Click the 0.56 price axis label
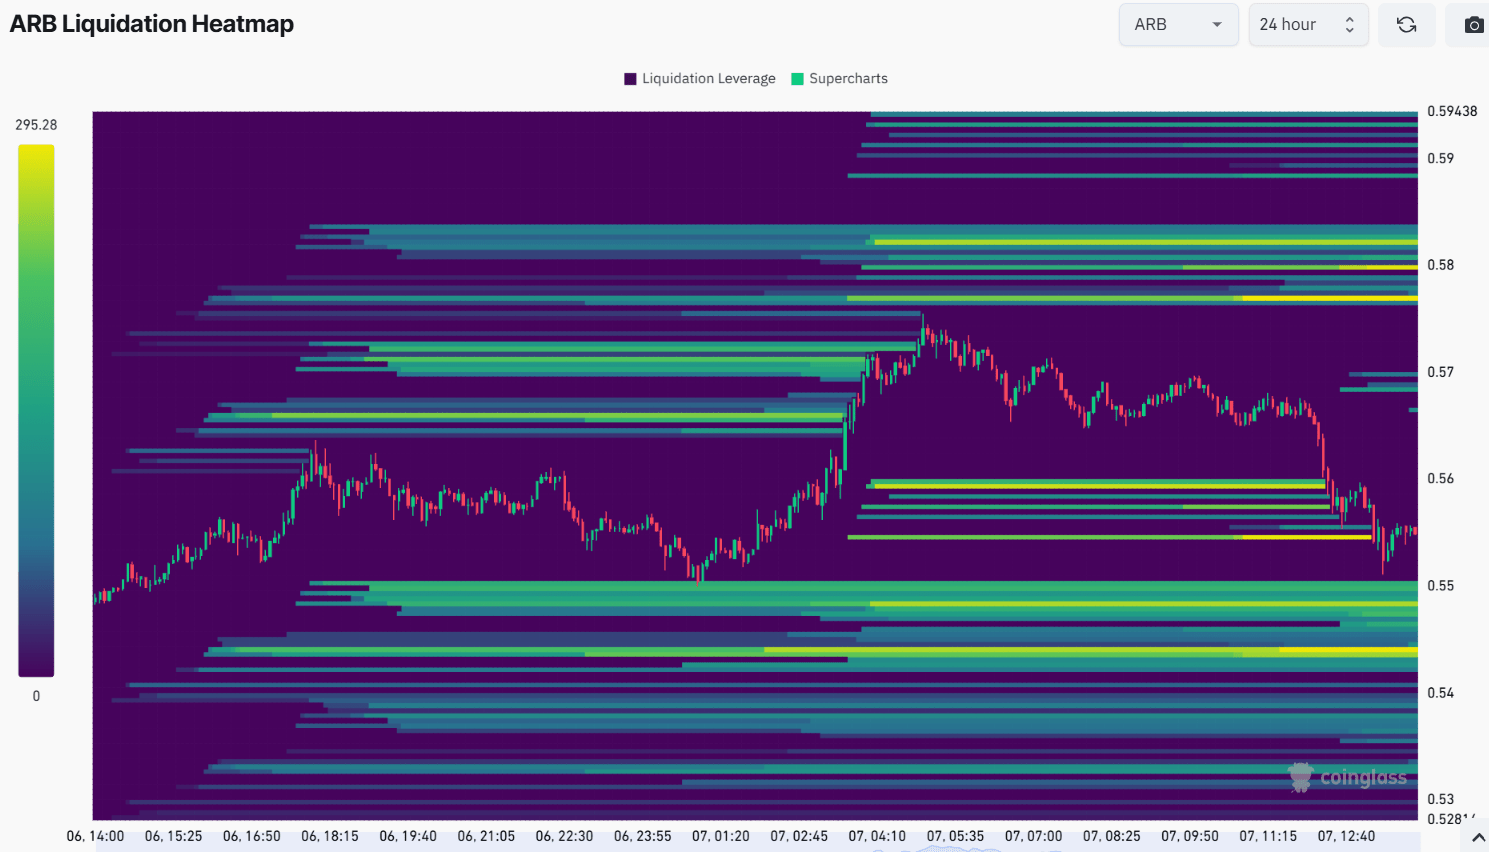This screenshot has width=1489, height=852. tap(1440, 479)
